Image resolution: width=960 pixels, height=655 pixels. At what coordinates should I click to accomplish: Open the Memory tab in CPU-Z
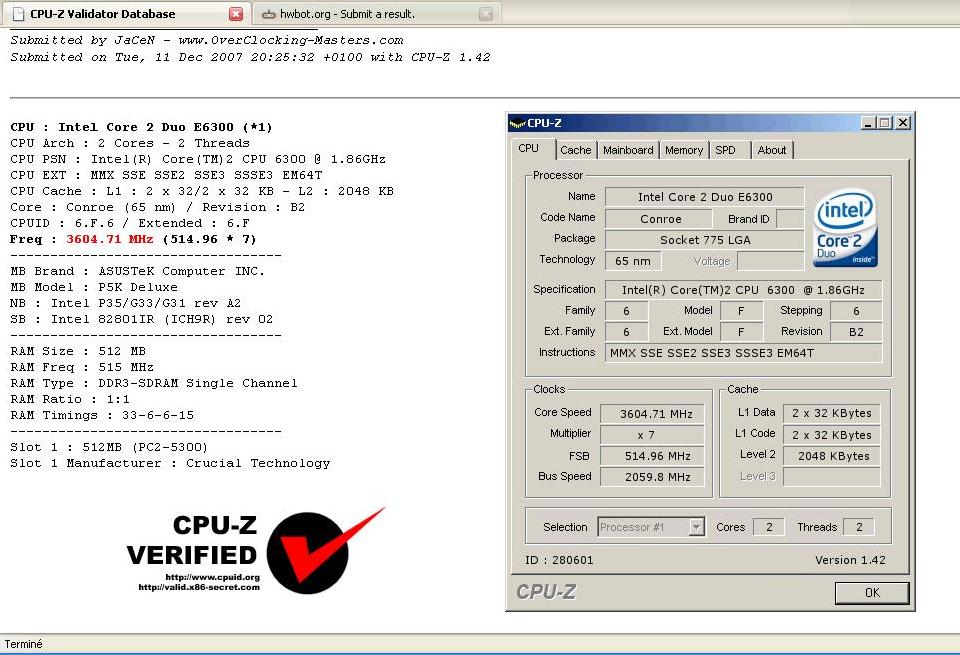684,150
